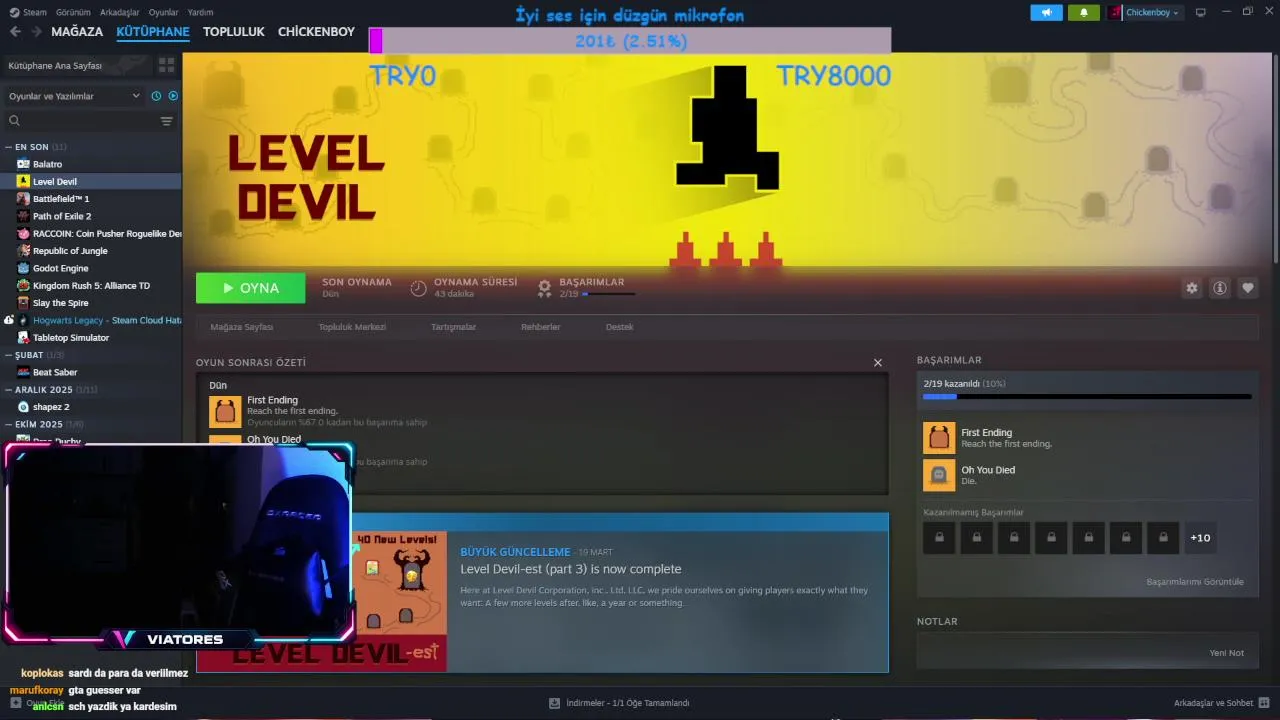Open downloads icon in bottom bar
The height and width of the screenshot is (720, 1280).
(x=554, y=703)
